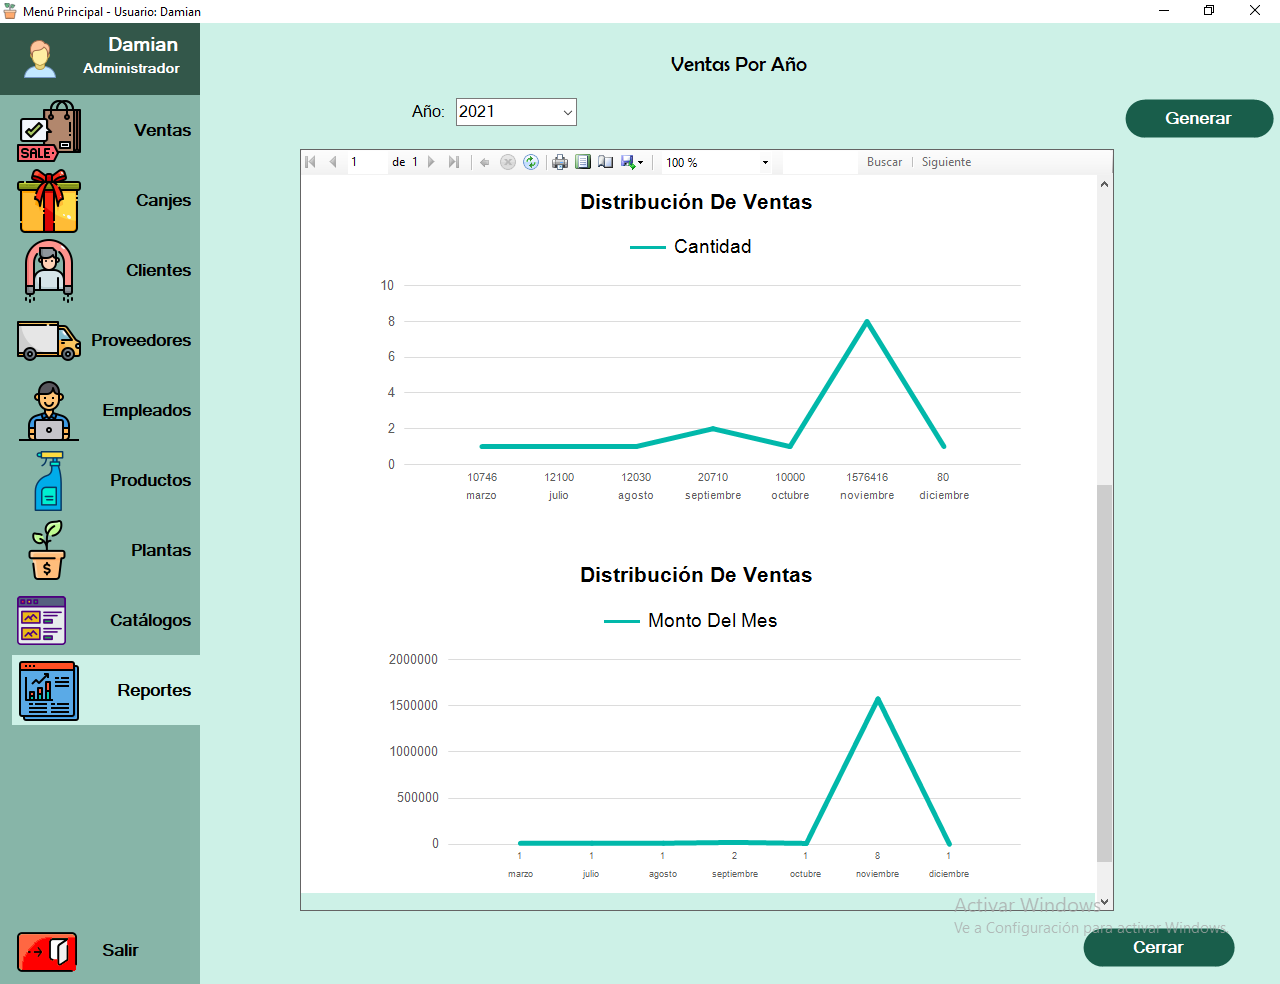Viewport: 1280px width, 984px height.
Task: Click the report search text field
Action: (819, 162)
